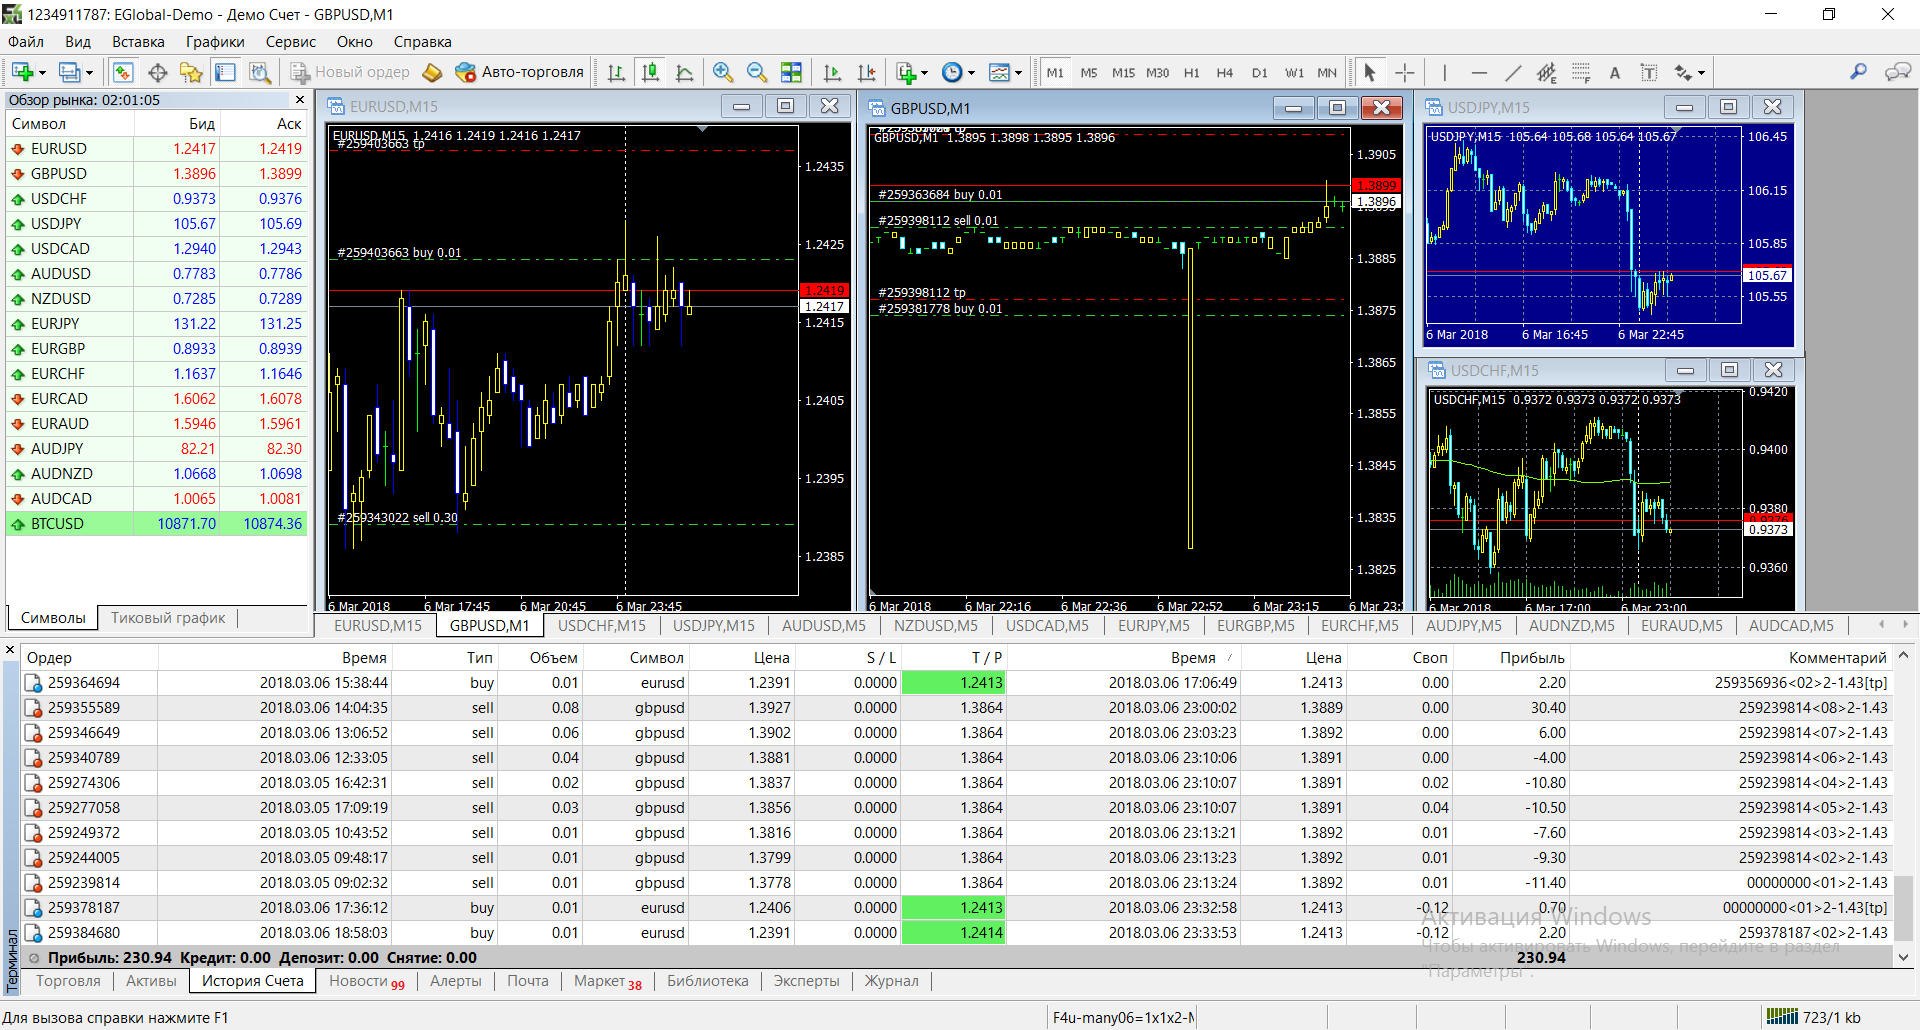1920x1030 pixels.
Task: Open the Тиковый график tab
Action: click(x=168, y=618)
